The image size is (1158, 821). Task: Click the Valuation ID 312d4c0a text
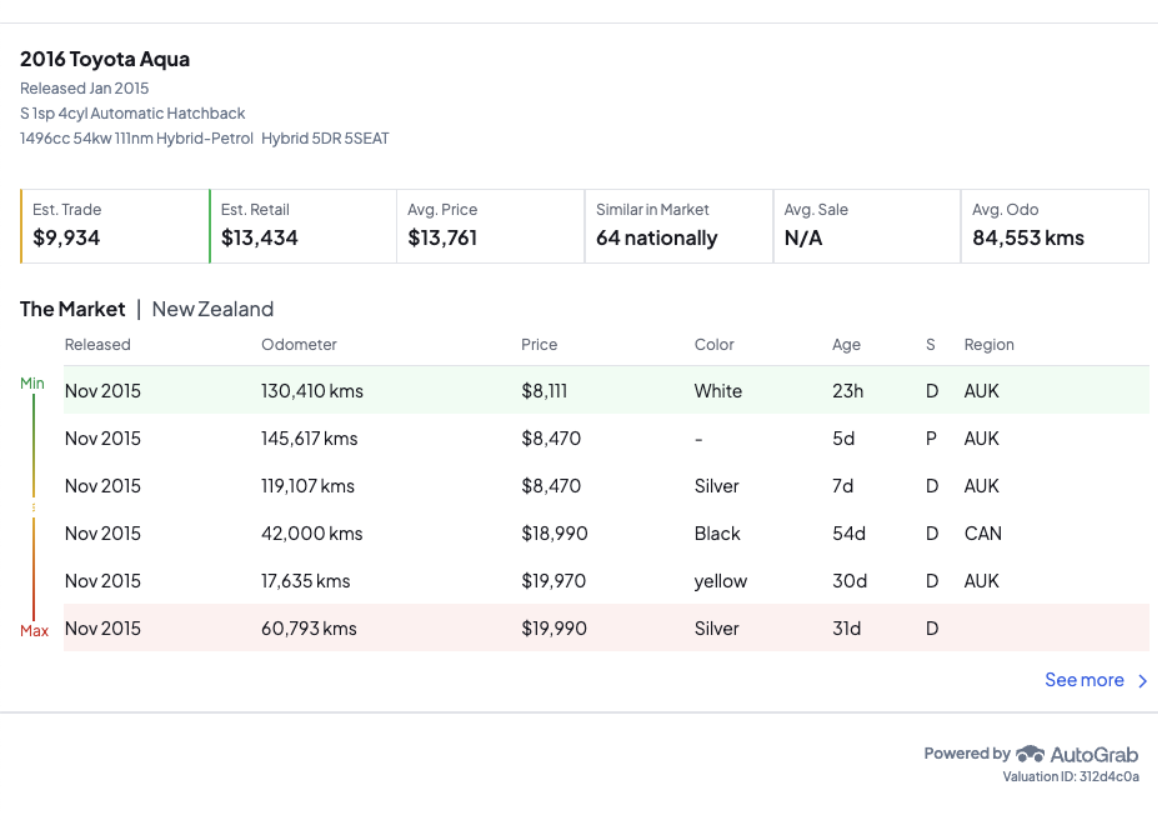pyautogui.click(x=1071, y=777)
